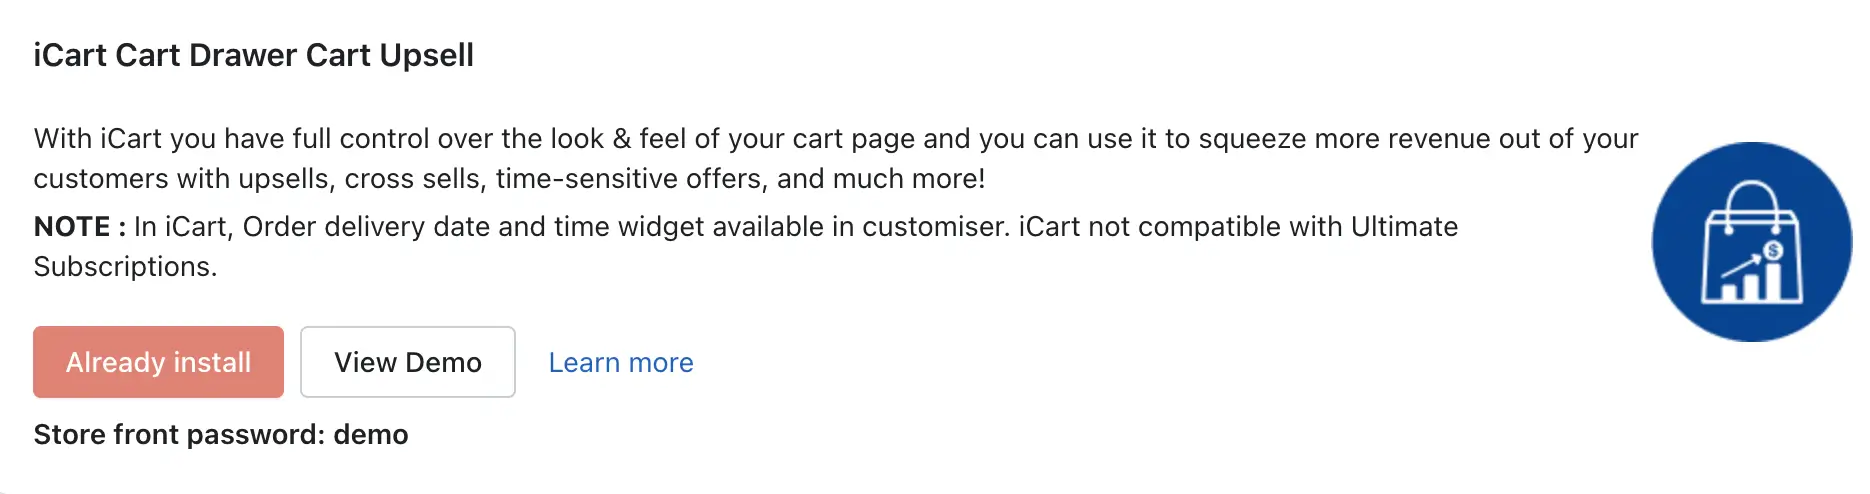The image size is (1870, 494).
Task: Click the upward growth arrow in the logo
Action: (x=1741, y=266)
